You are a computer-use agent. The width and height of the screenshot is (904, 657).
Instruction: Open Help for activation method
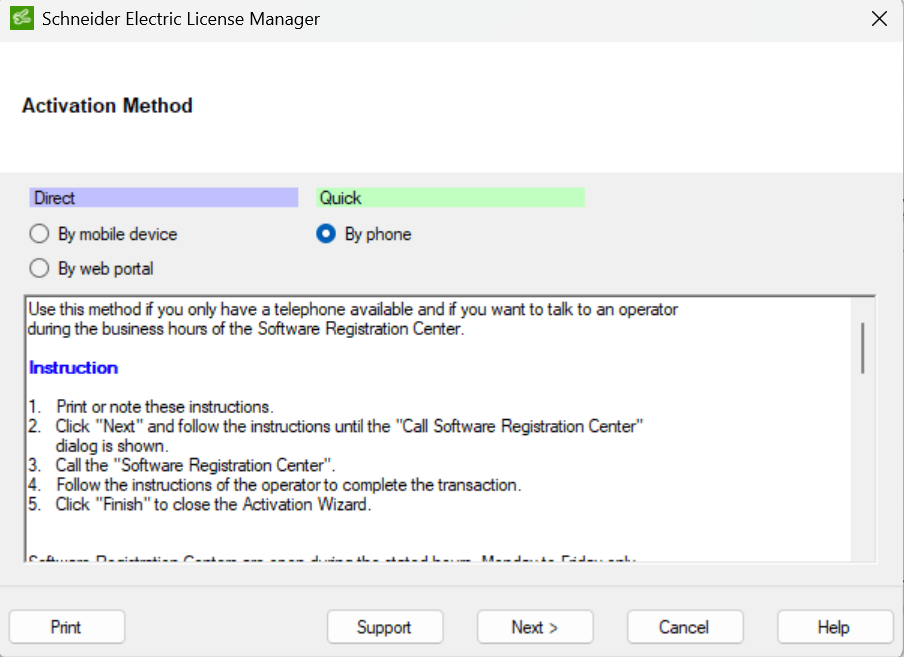834,627
